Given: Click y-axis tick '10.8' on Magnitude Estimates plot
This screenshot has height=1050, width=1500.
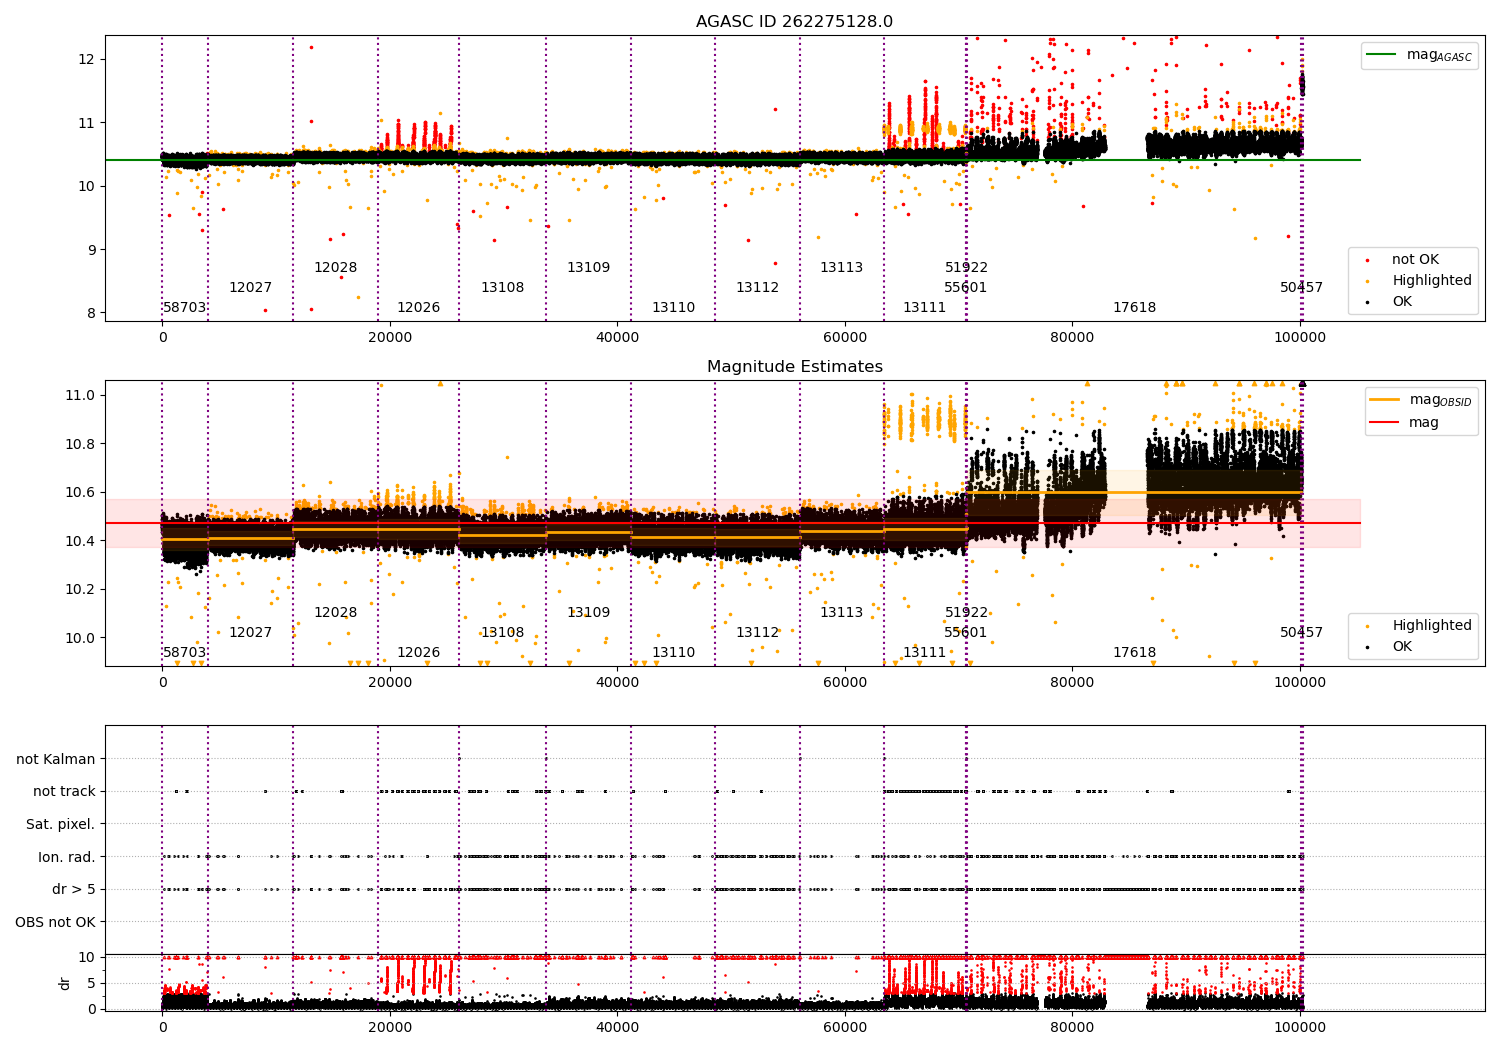Looking at the screenshot, I should click(81, 444).
